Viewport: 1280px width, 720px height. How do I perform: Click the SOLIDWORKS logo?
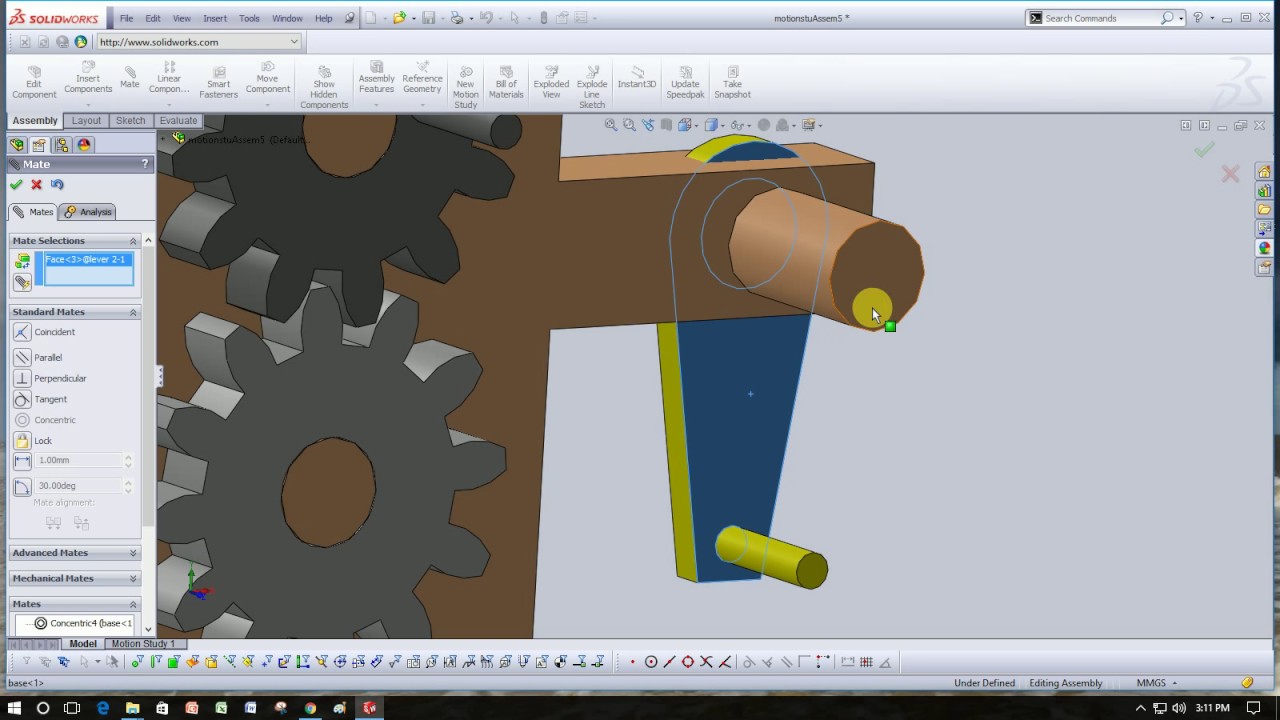[54, 17]
